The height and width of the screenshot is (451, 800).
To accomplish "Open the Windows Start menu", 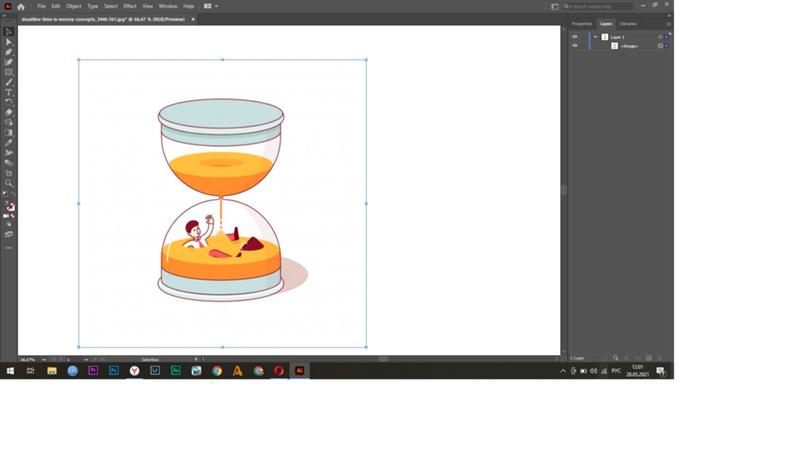I will point(10,371).
